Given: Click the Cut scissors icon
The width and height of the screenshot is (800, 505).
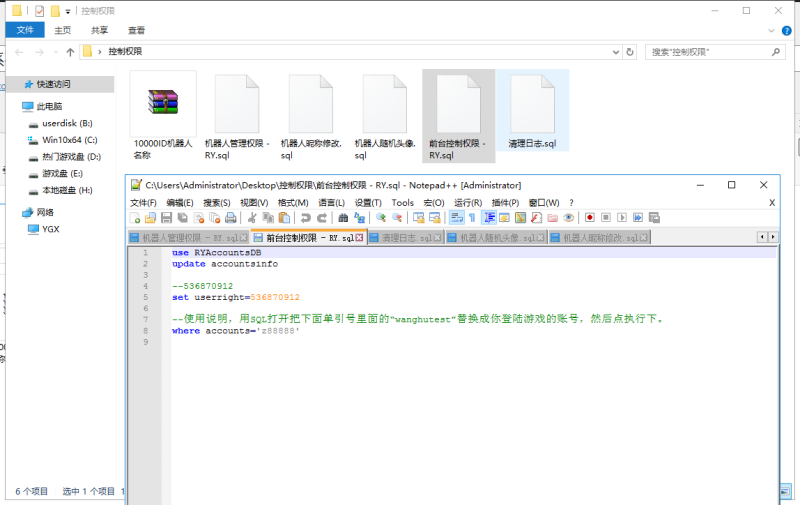Looking at the screenshot, I should pyautogui.click(x=252, y=217).
